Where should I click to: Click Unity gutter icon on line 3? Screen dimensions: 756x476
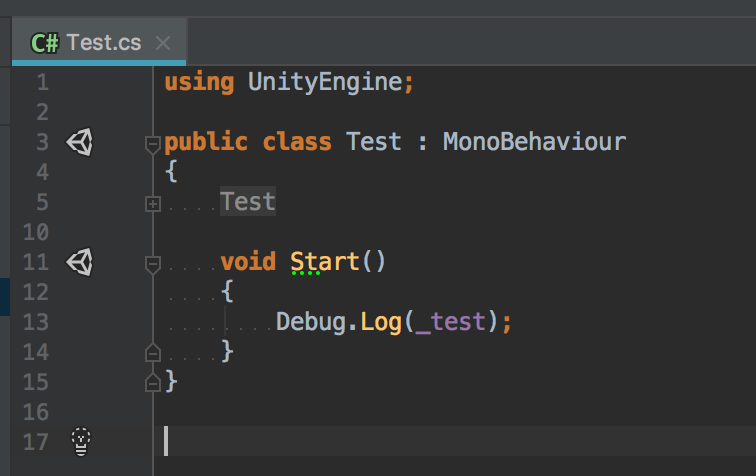(80, 142)
